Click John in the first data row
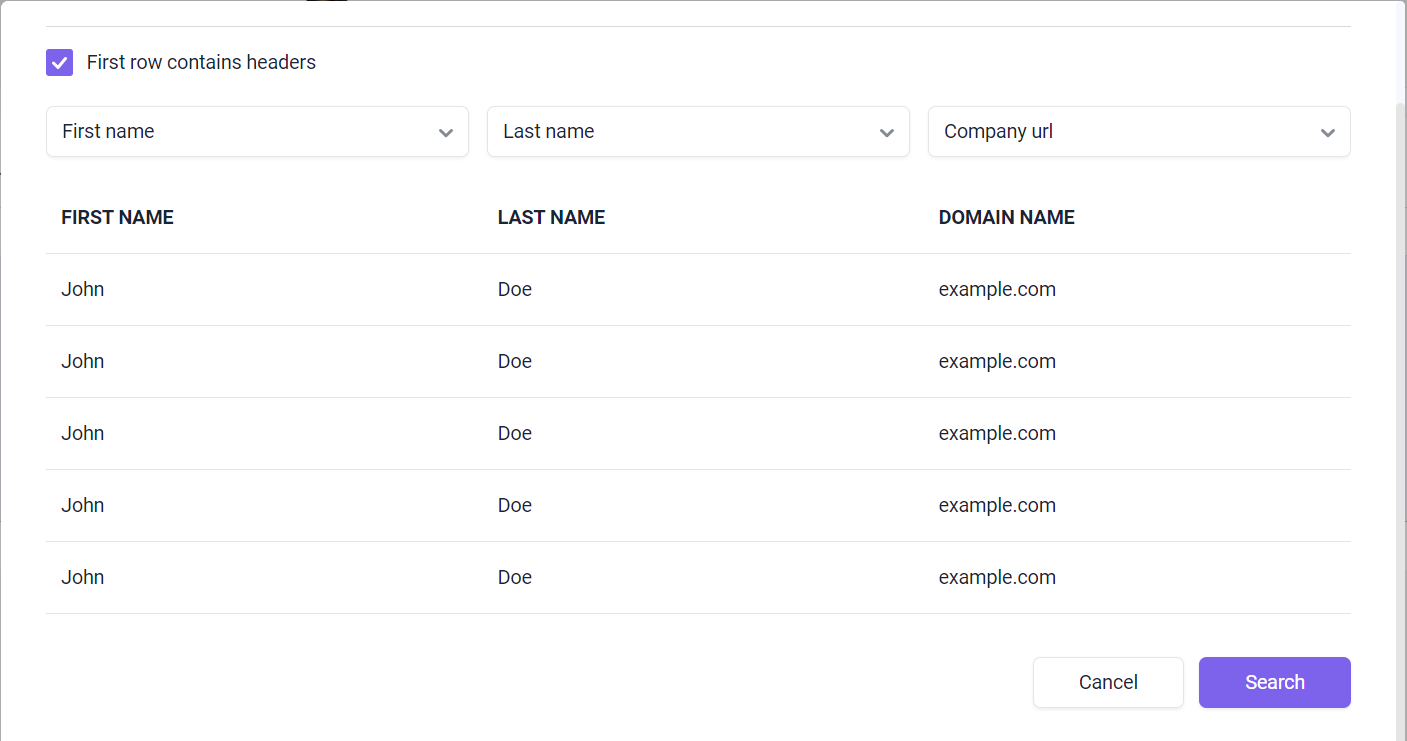The image size is (1407, 741). coord(83,289)
